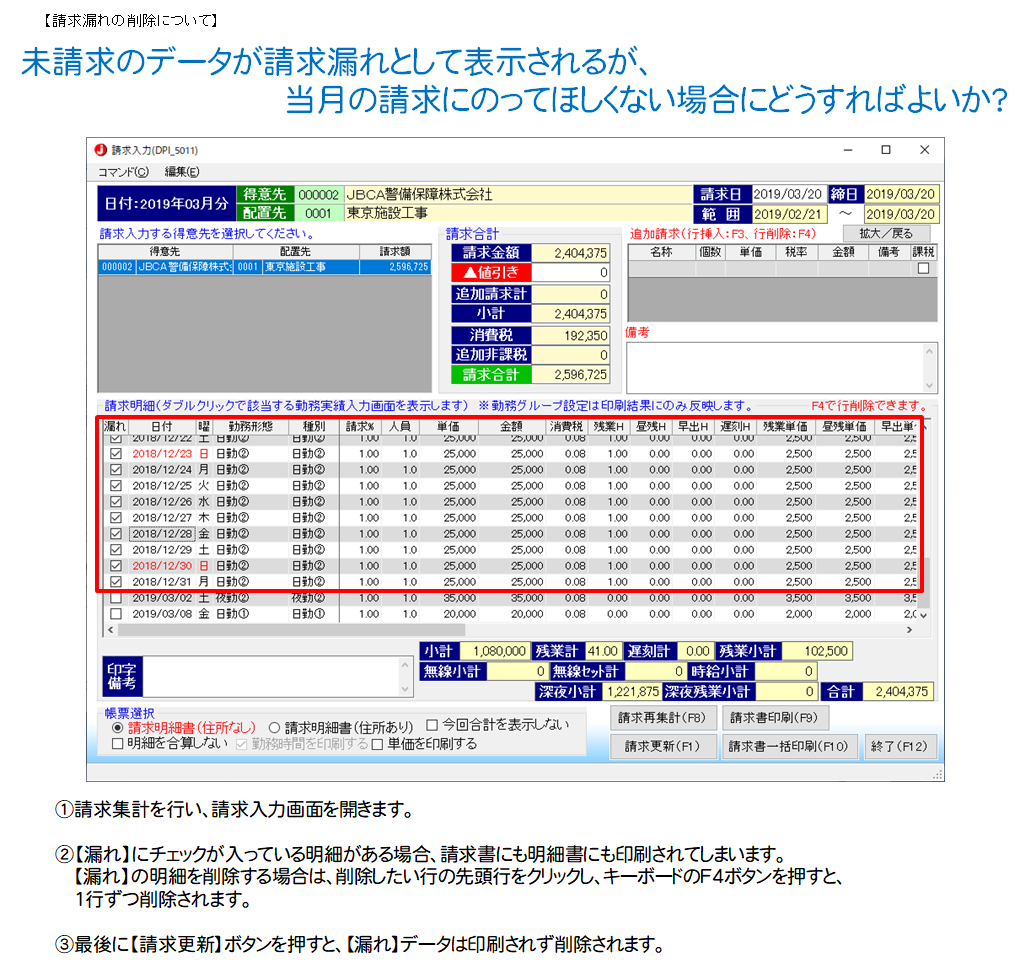Image resolution: width=1029 pixels, height=962 pixels.
Task: Uncheck the 漏れ box for 2018/12/28
Action: 115,534
